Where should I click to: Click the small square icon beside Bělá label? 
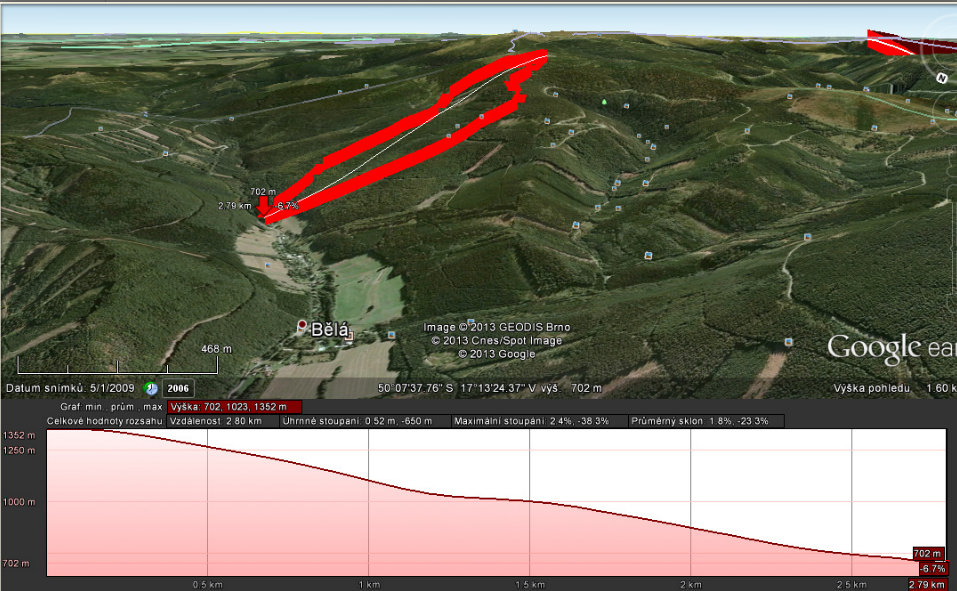[x=349, y=338]
